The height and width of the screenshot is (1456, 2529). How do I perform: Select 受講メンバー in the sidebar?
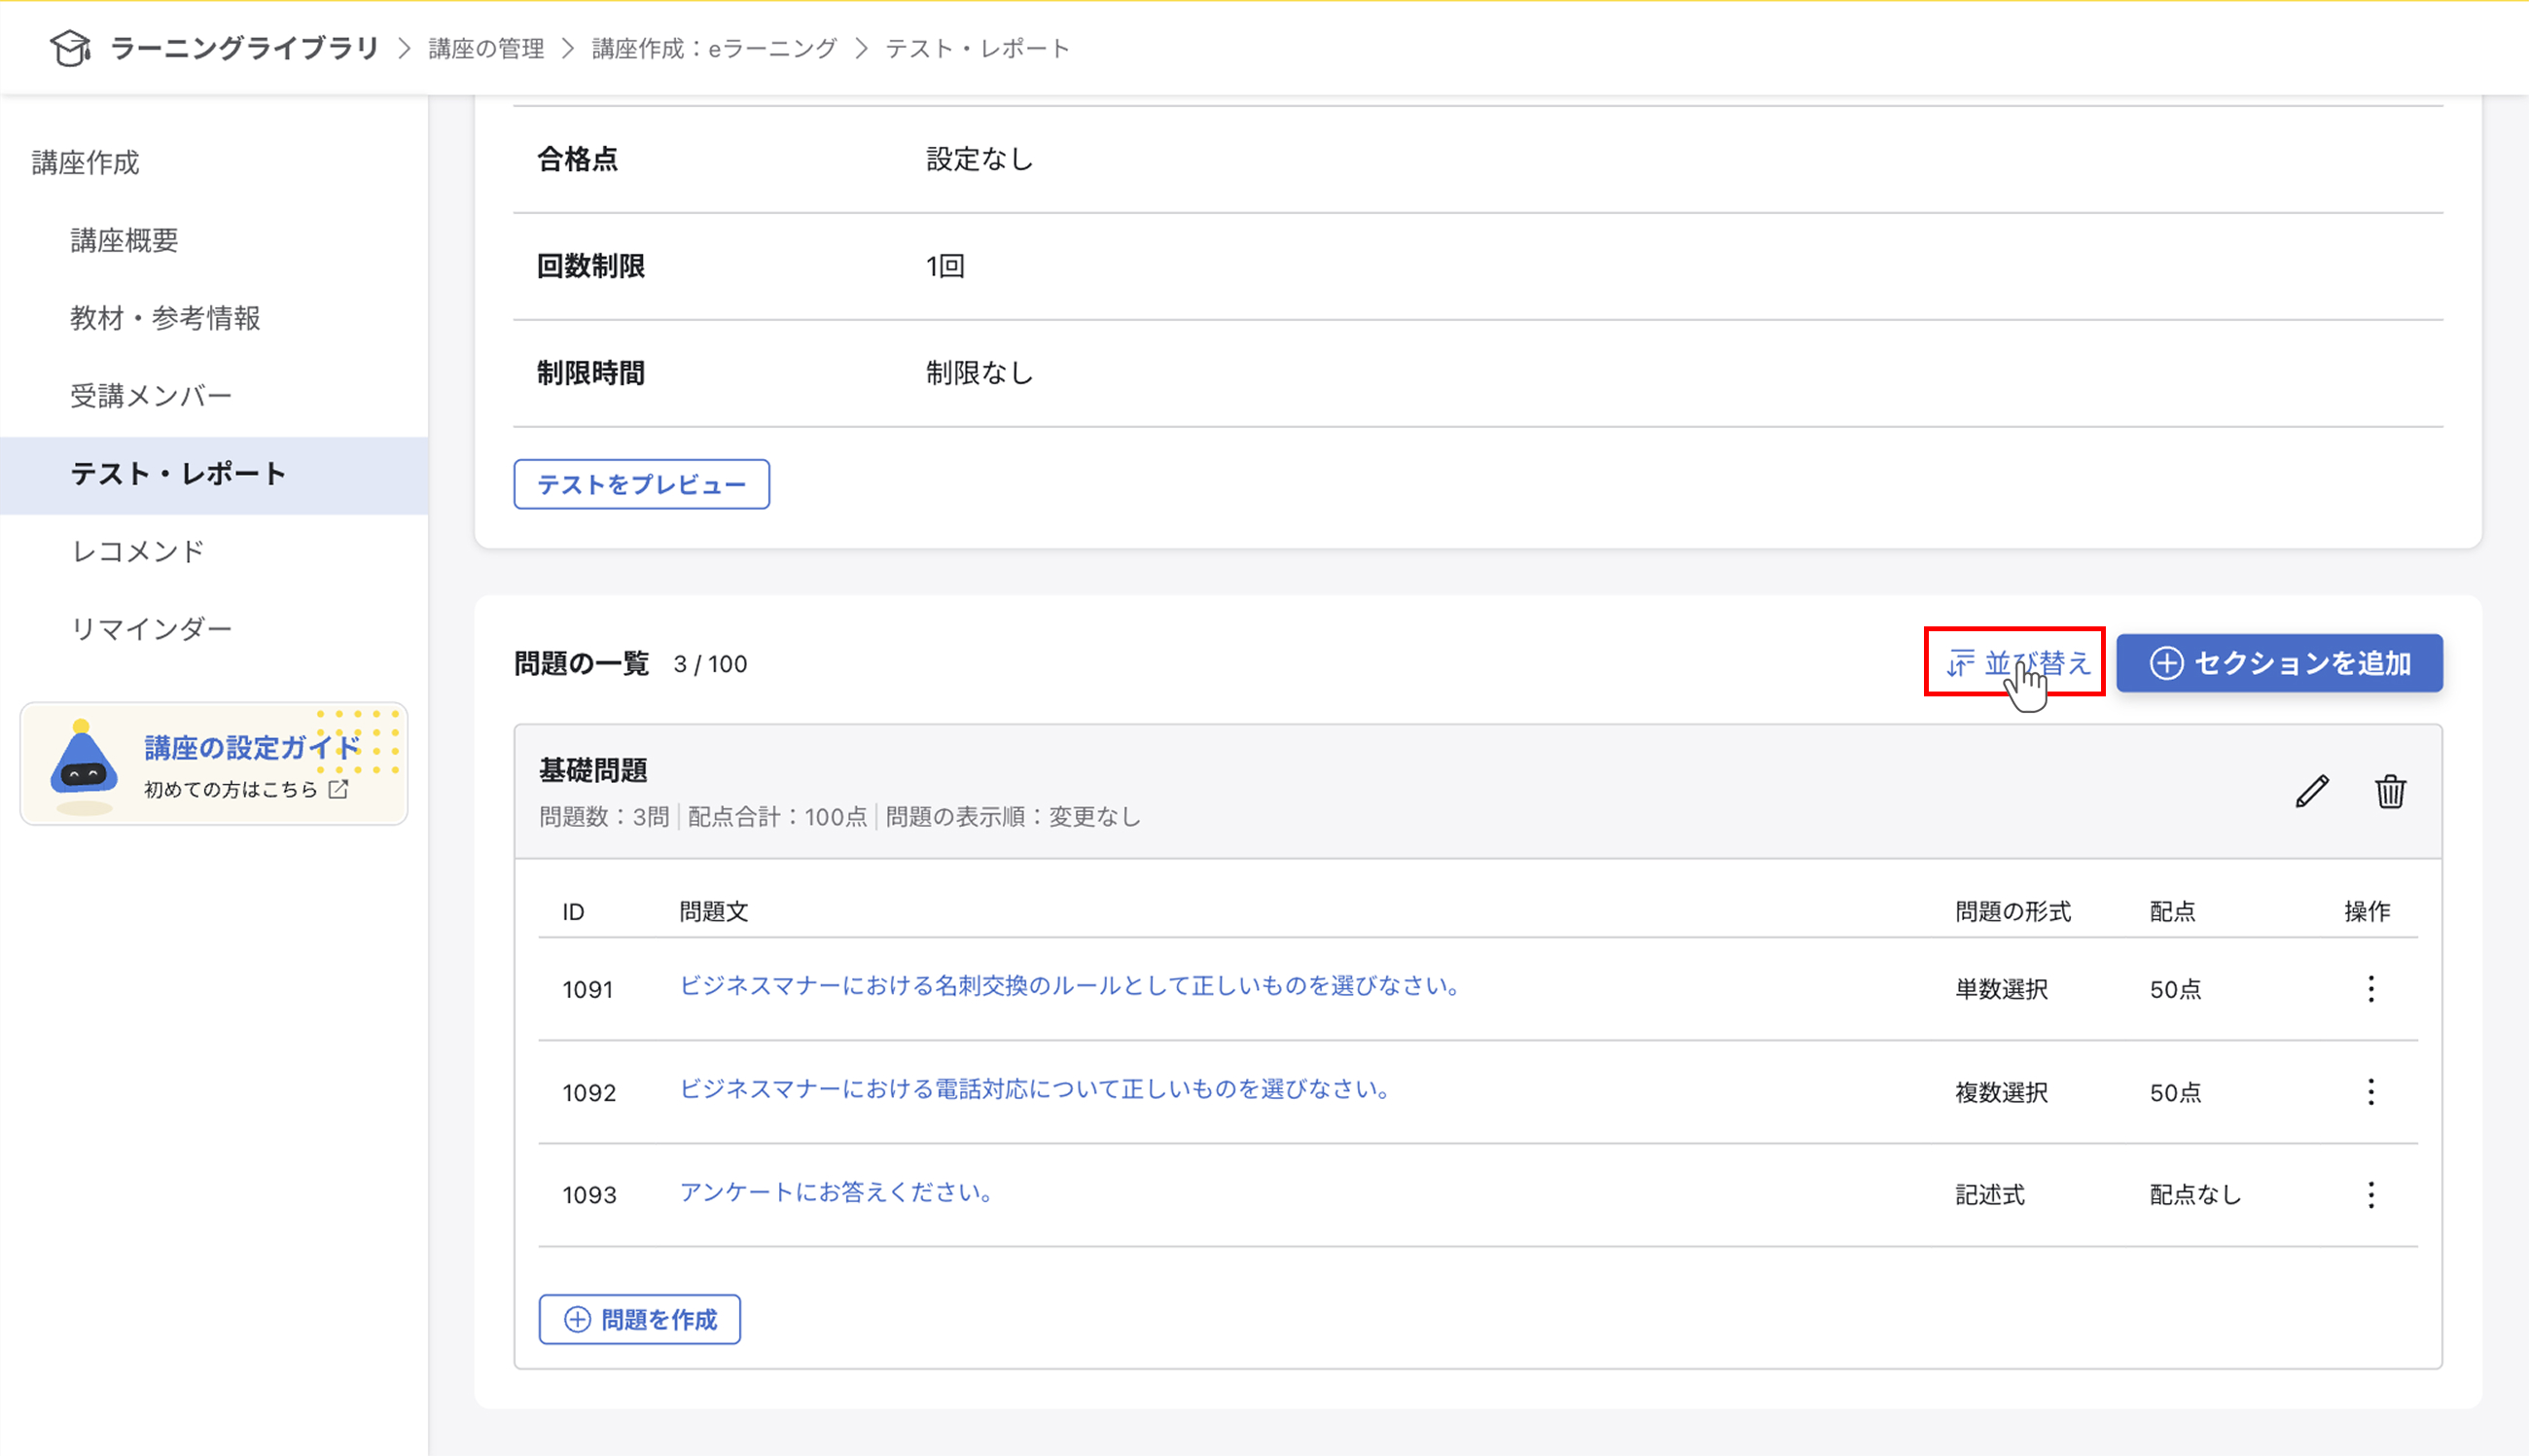pyautogui.click(x=151, y=395)
